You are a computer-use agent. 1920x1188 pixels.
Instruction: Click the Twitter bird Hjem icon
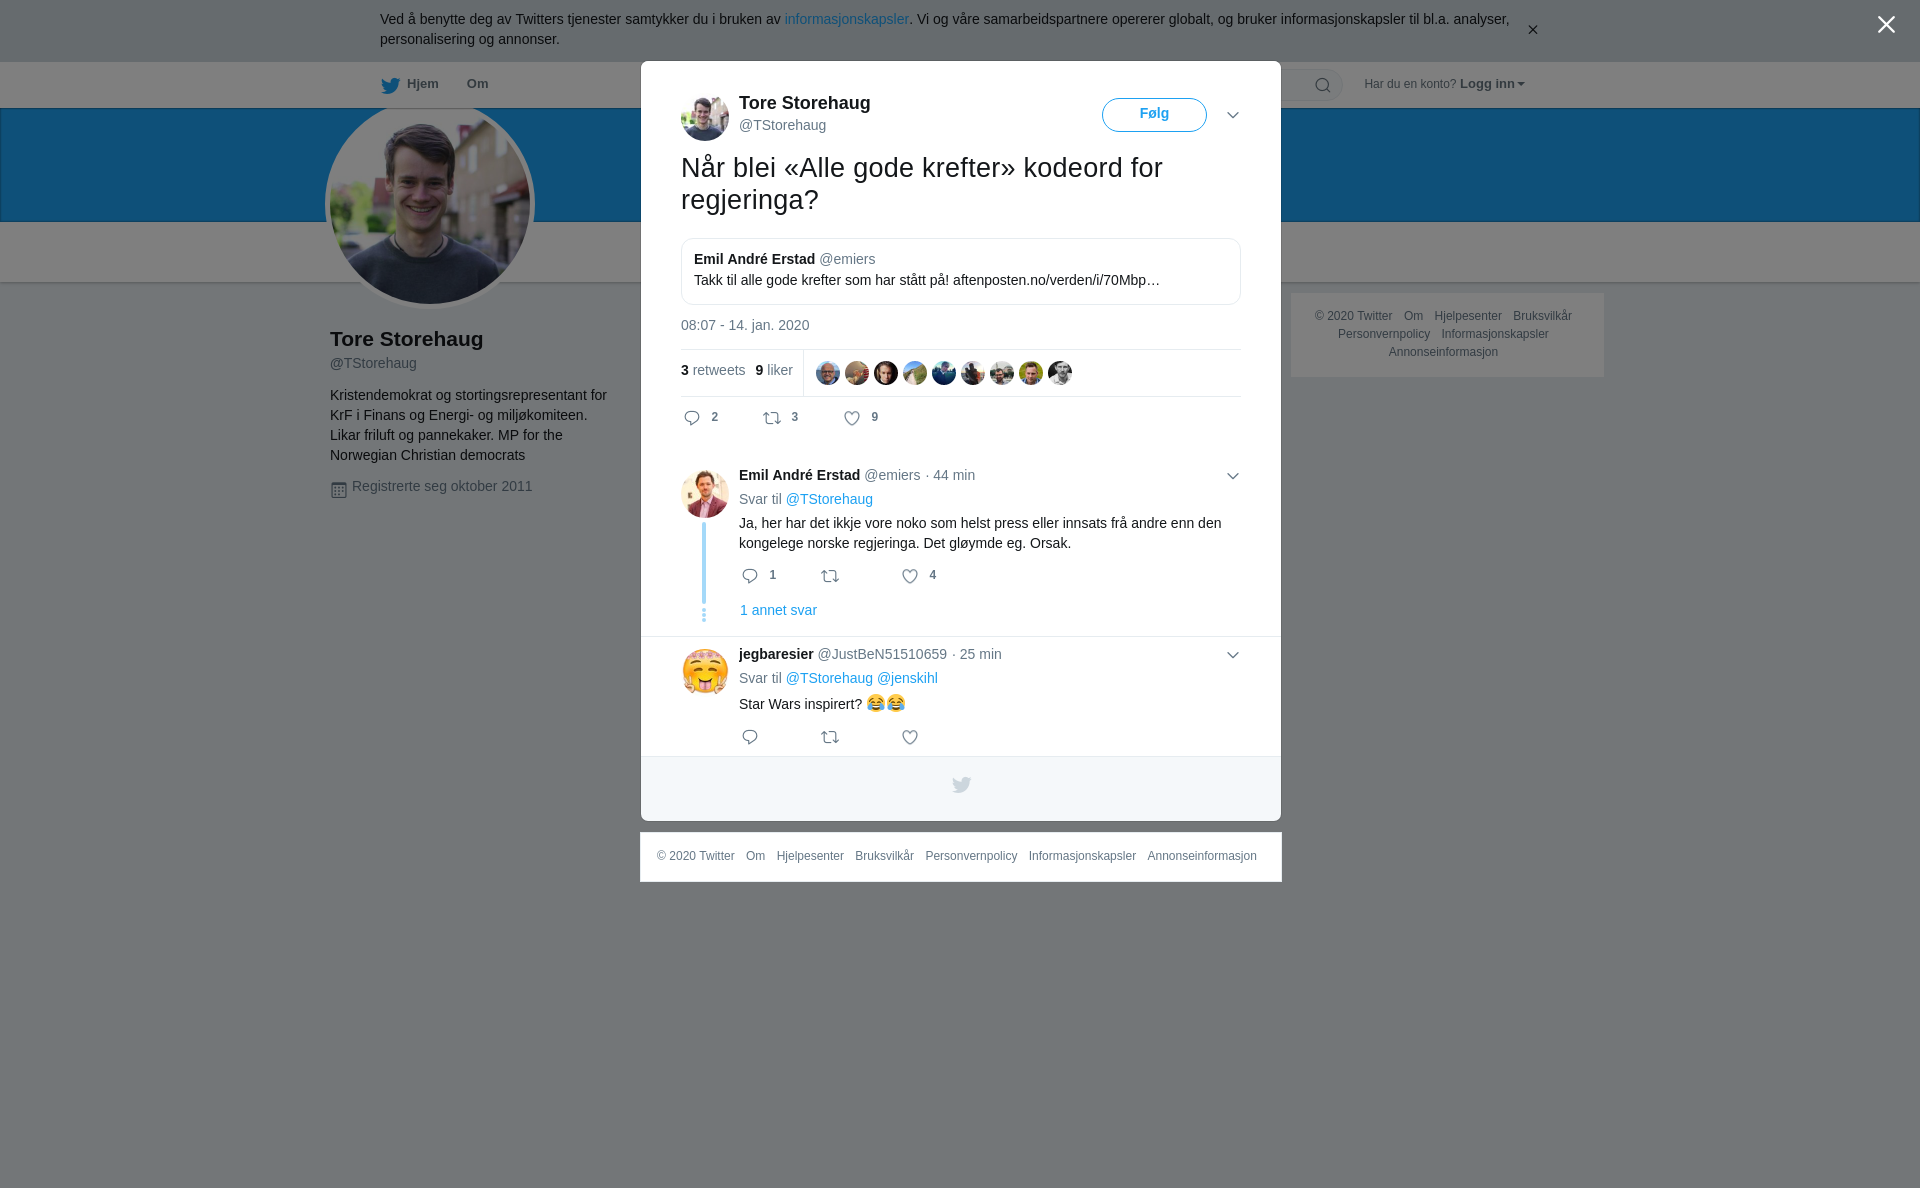(390, 85)
